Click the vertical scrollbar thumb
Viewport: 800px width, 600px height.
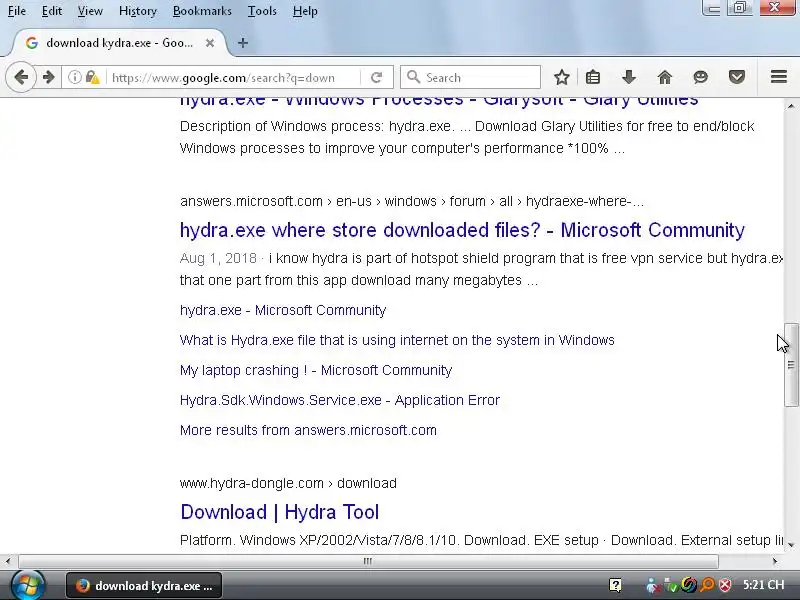point(791,365)
